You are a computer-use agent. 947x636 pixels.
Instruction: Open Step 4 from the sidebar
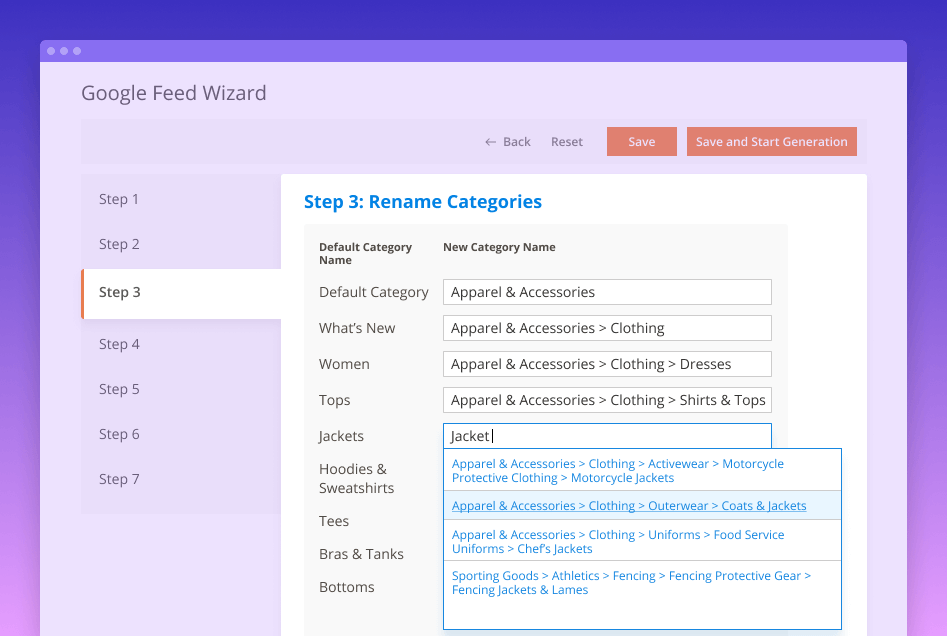[119, 344]
